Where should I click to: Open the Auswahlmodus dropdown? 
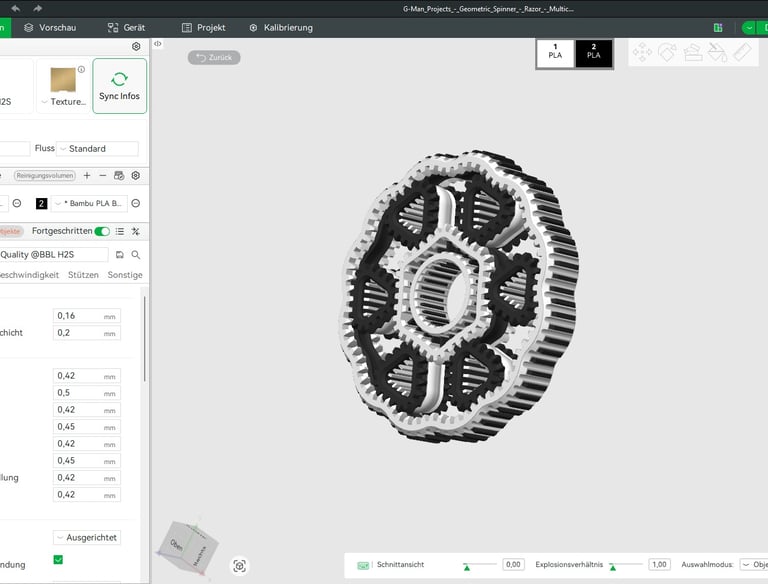coord(754,564)
